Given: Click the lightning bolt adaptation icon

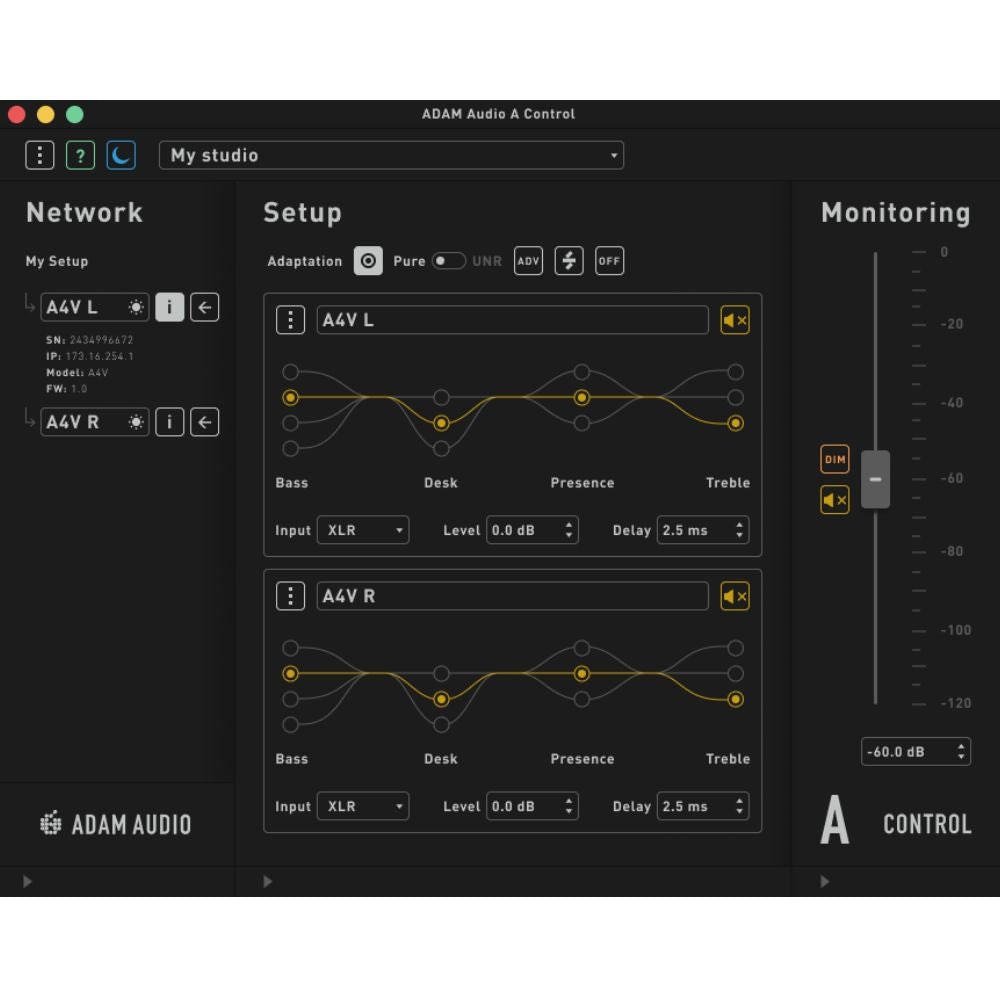Looking at the screenshot, I should (x=568, y=260).
